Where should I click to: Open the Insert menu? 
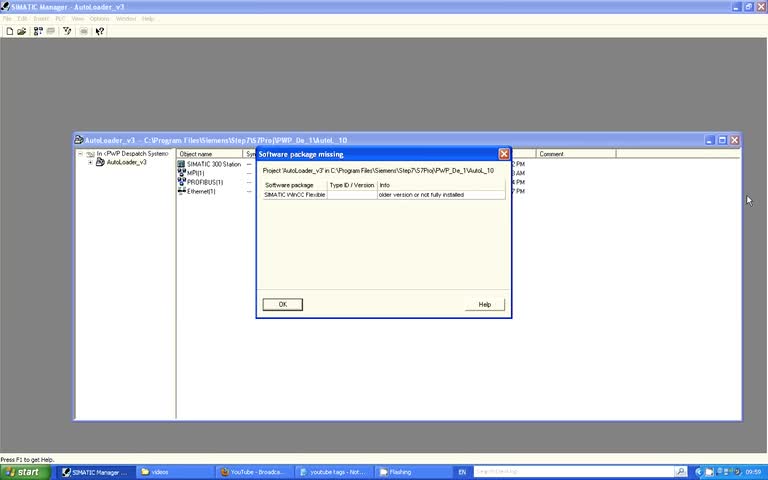pos(41,19)
